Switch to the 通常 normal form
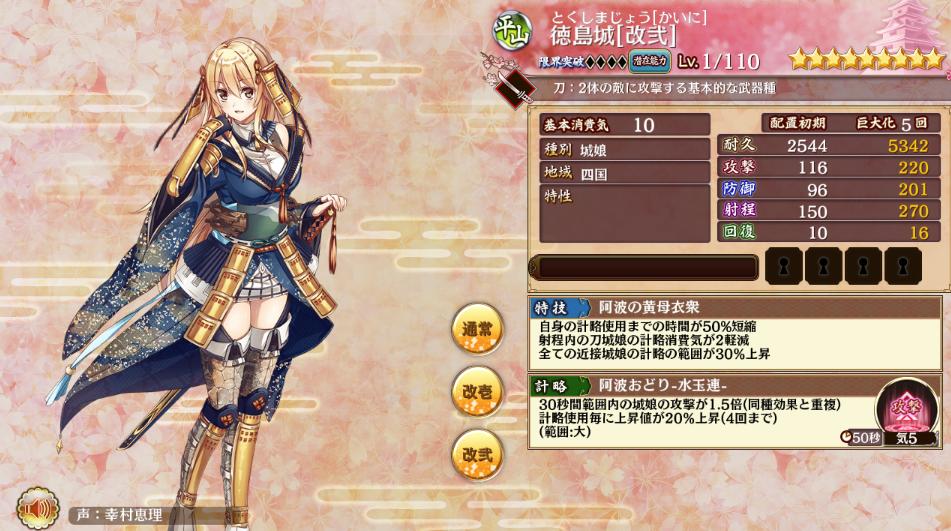This screenshot has width=951, height=531. [x=478, y=329]
